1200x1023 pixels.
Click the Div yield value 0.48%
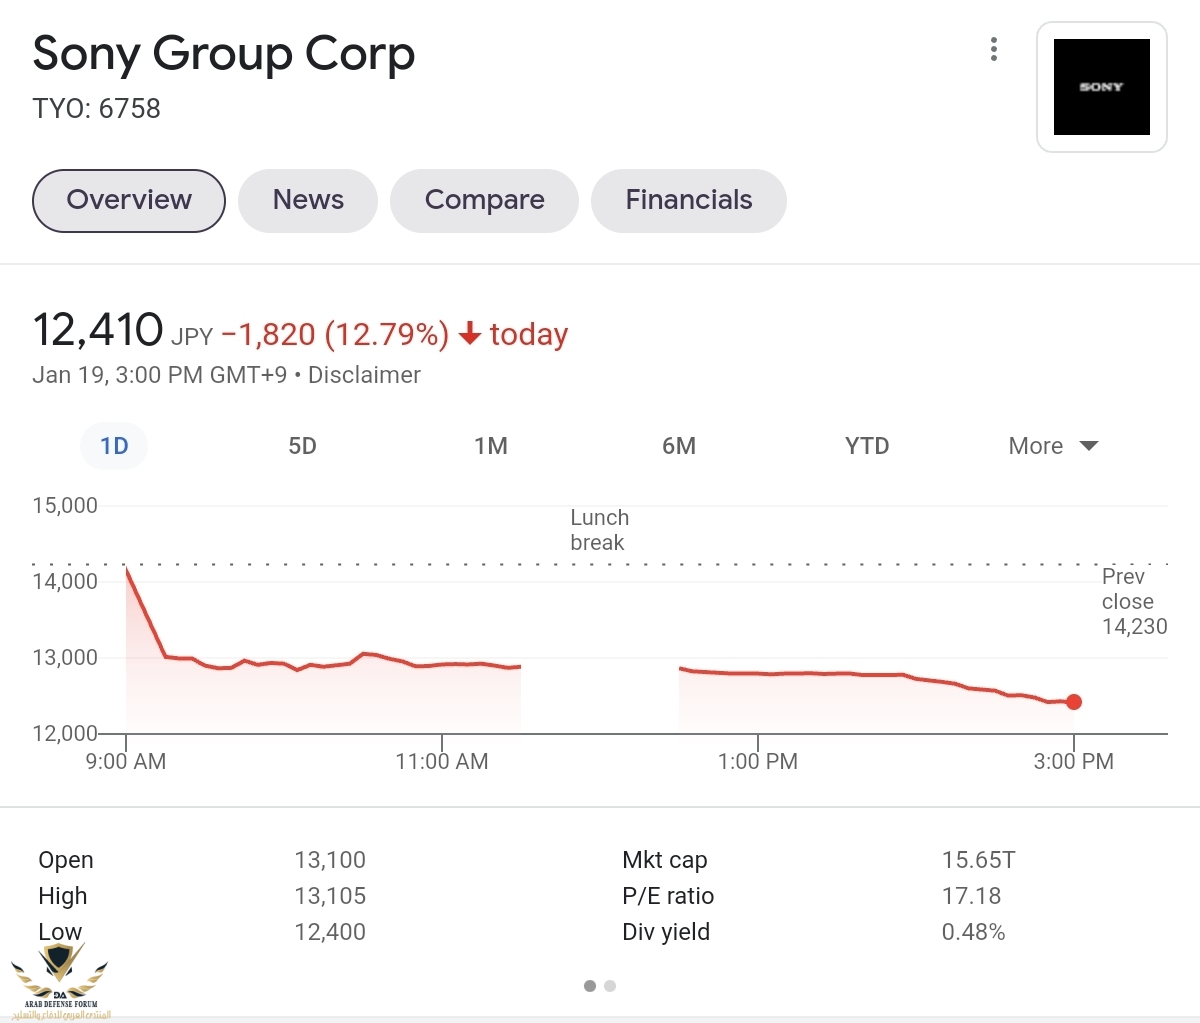(973, 932)
